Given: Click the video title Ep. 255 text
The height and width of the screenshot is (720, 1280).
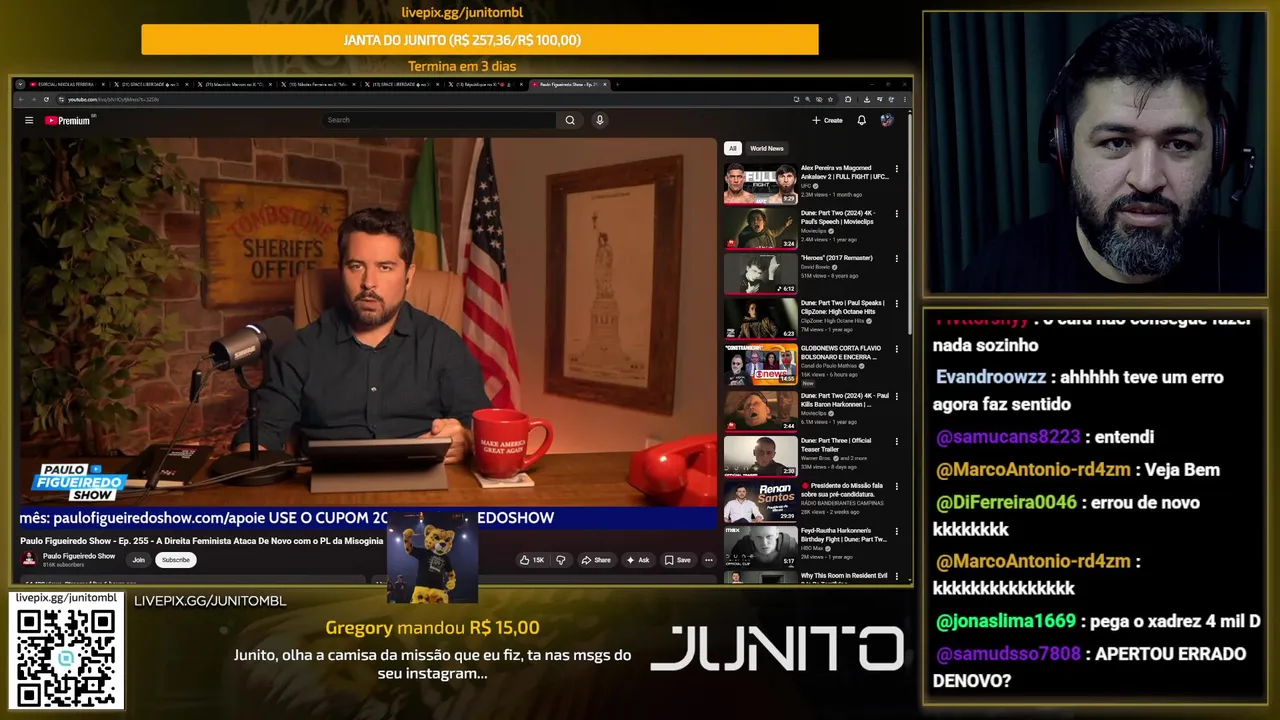Looking at the screenshot, I should click(x=201, y=541).
